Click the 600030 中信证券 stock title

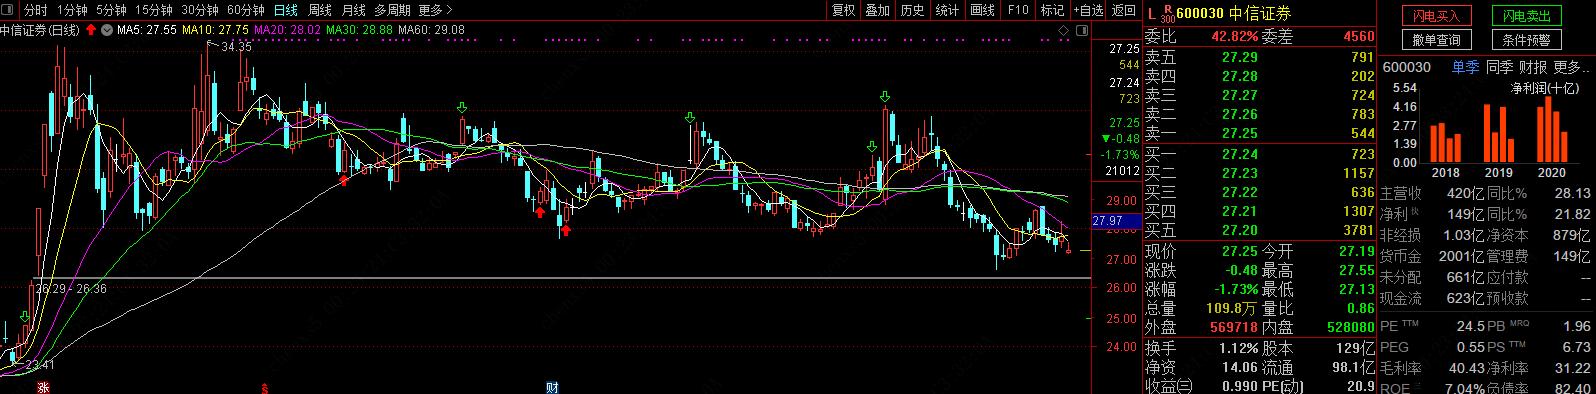1234,13
